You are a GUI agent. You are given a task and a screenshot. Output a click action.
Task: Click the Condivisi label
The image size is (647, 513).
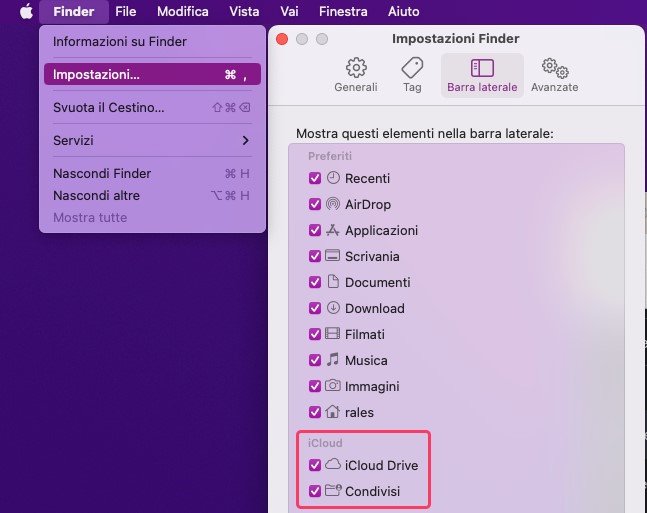click(x=373, y=491)
